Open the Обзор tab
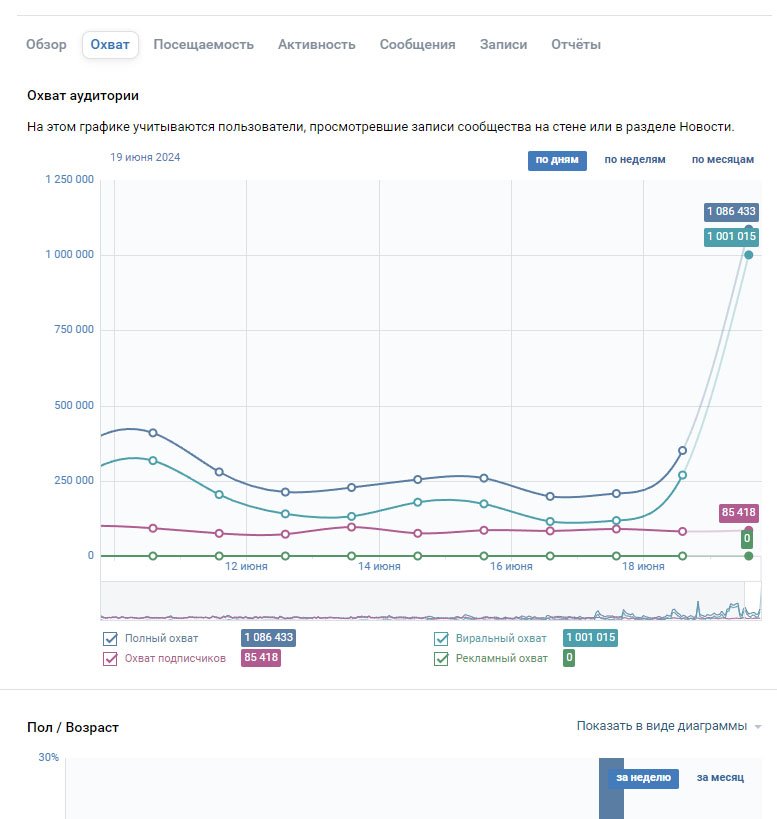777x819 pixels. [x=46, y=45]
